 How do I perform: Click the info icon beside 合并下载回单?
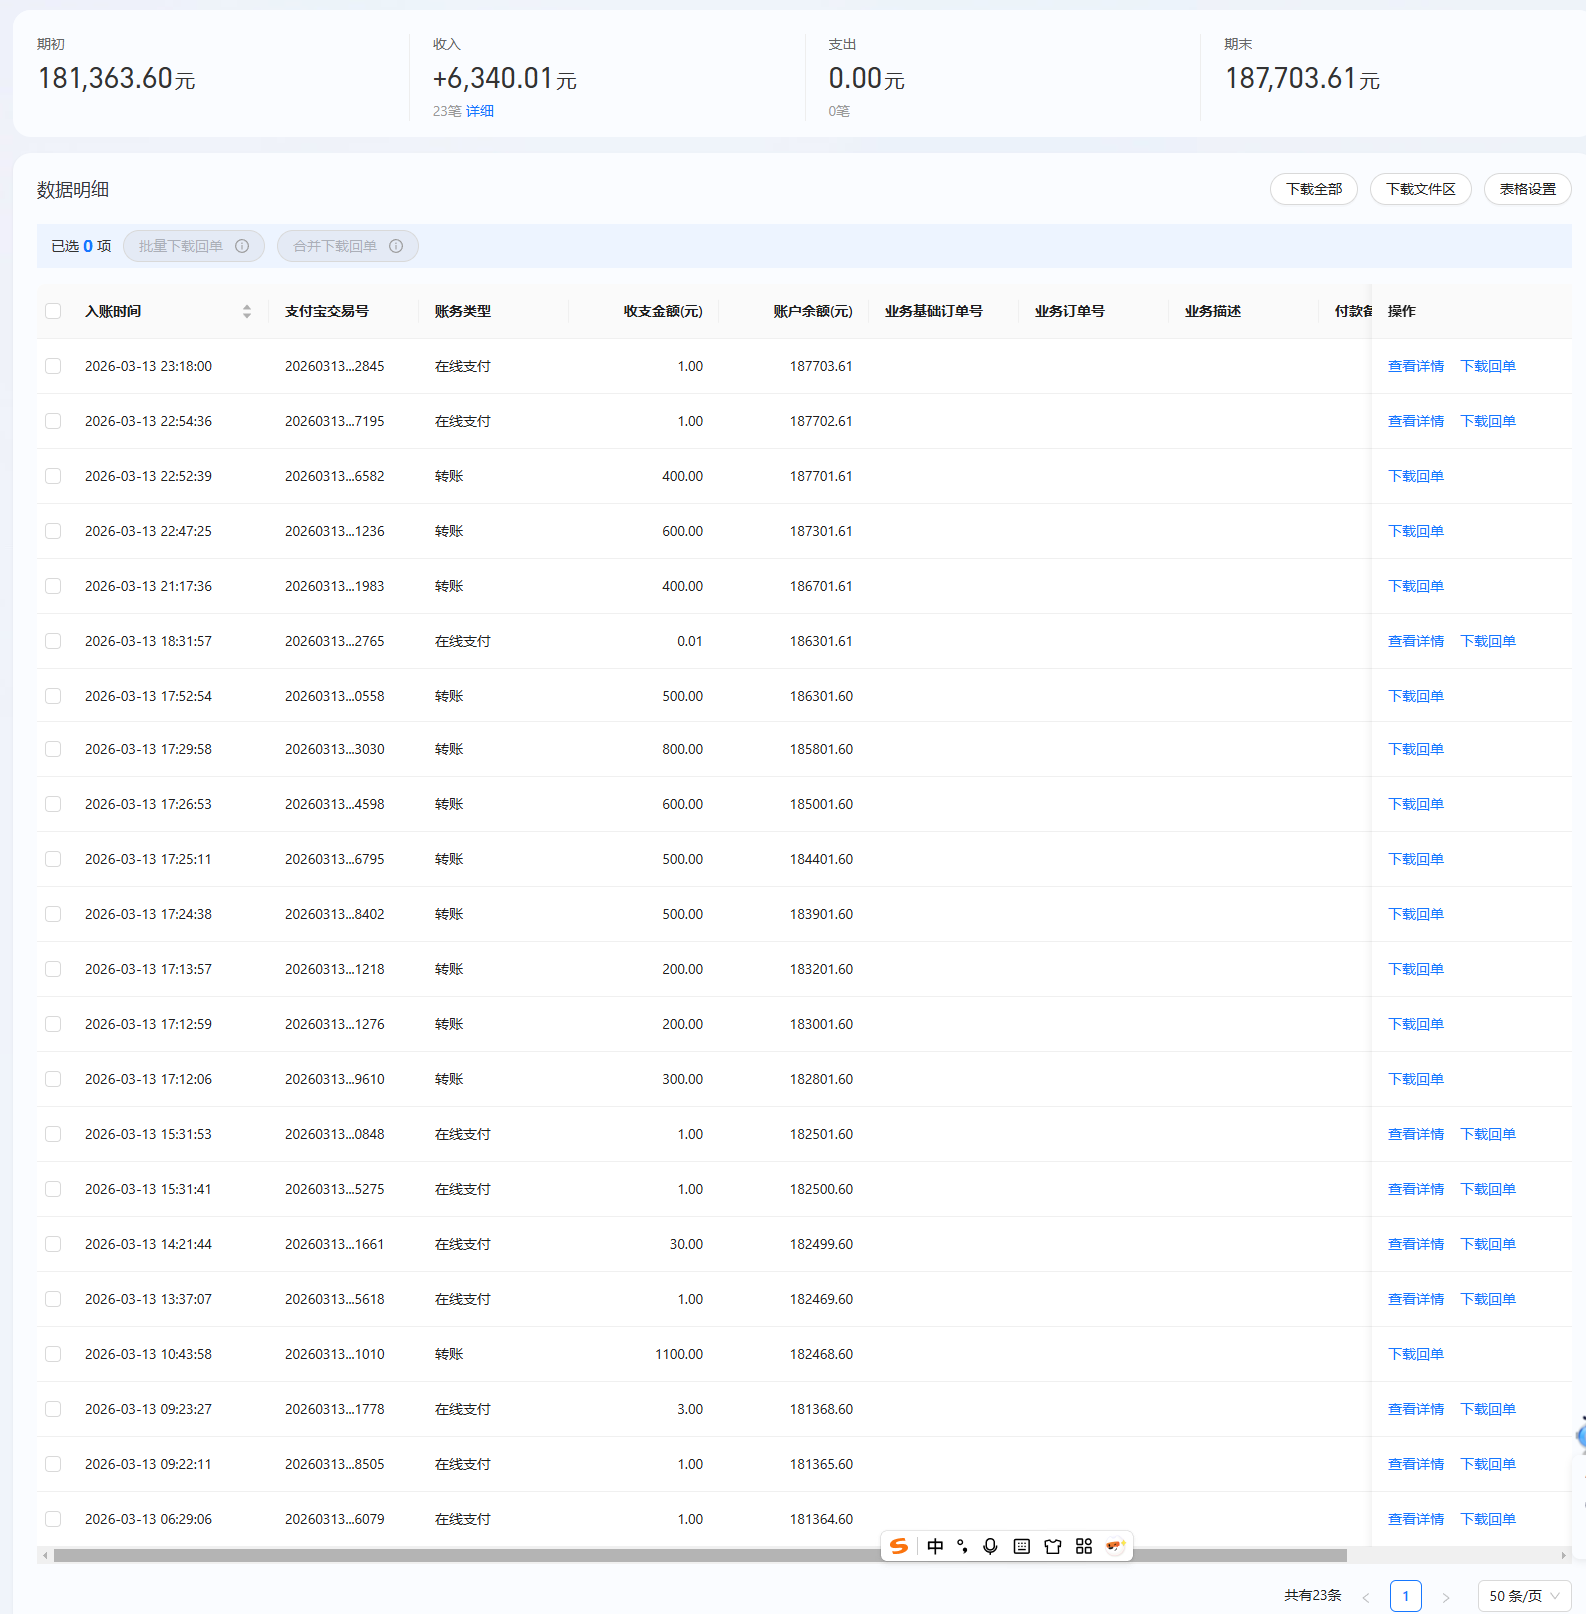point(396,246)
